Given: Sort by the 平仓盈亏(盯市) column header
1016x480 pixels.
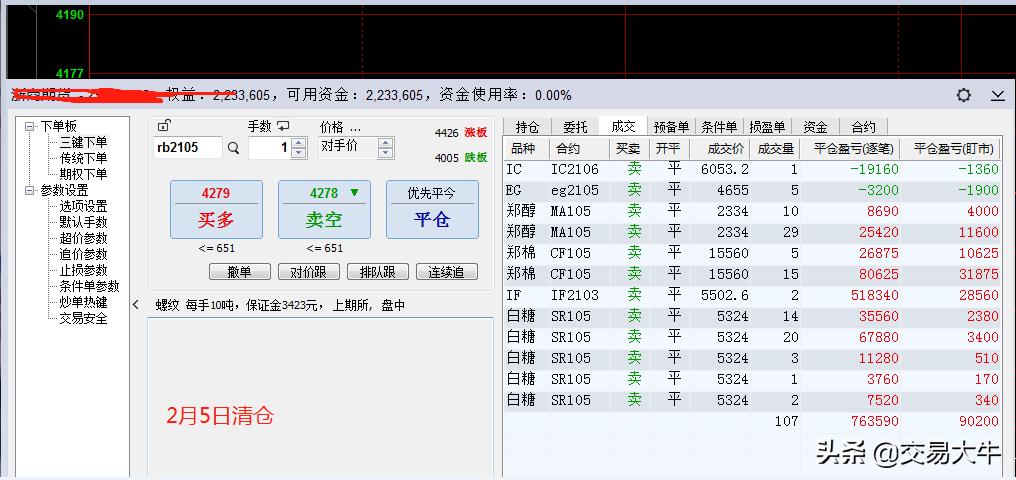Looking at the screenshot, I should [951, 148].
